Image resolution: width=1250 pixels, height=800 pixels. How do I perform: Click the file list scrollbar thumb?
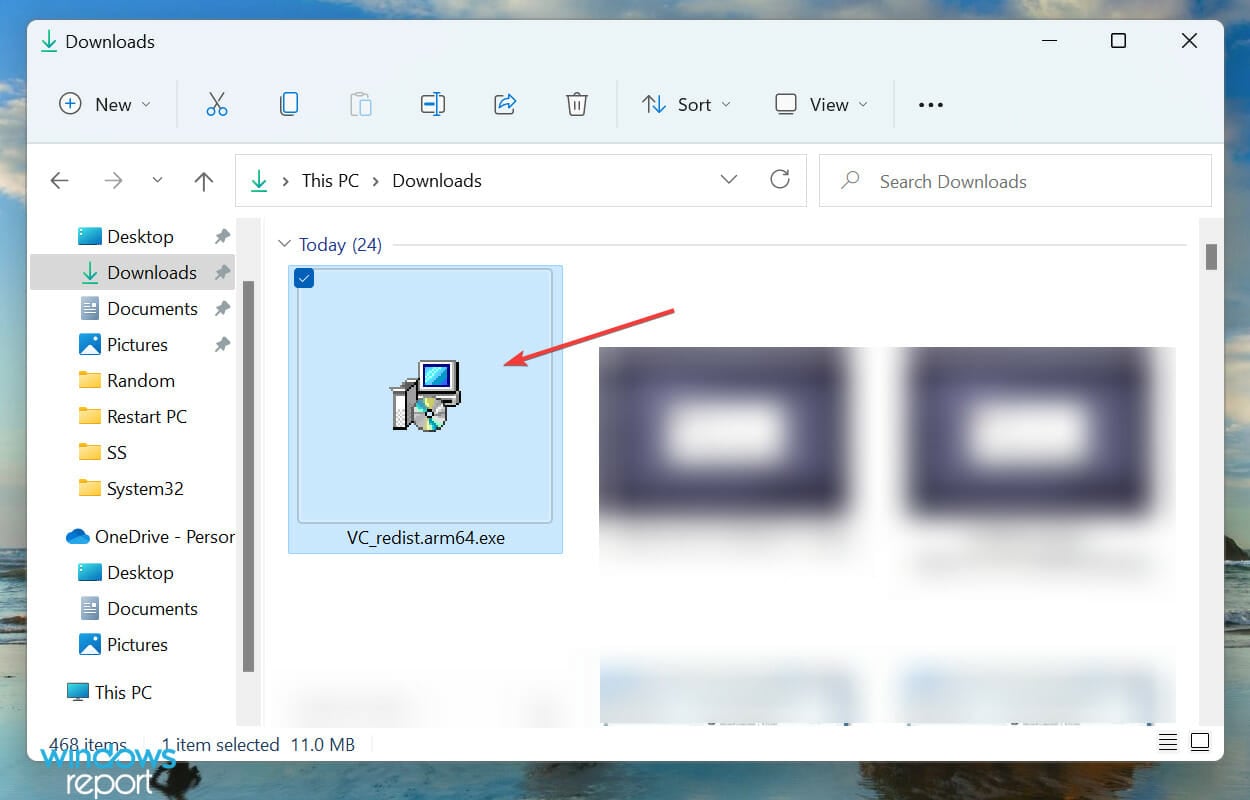(x=1211, y=257)
